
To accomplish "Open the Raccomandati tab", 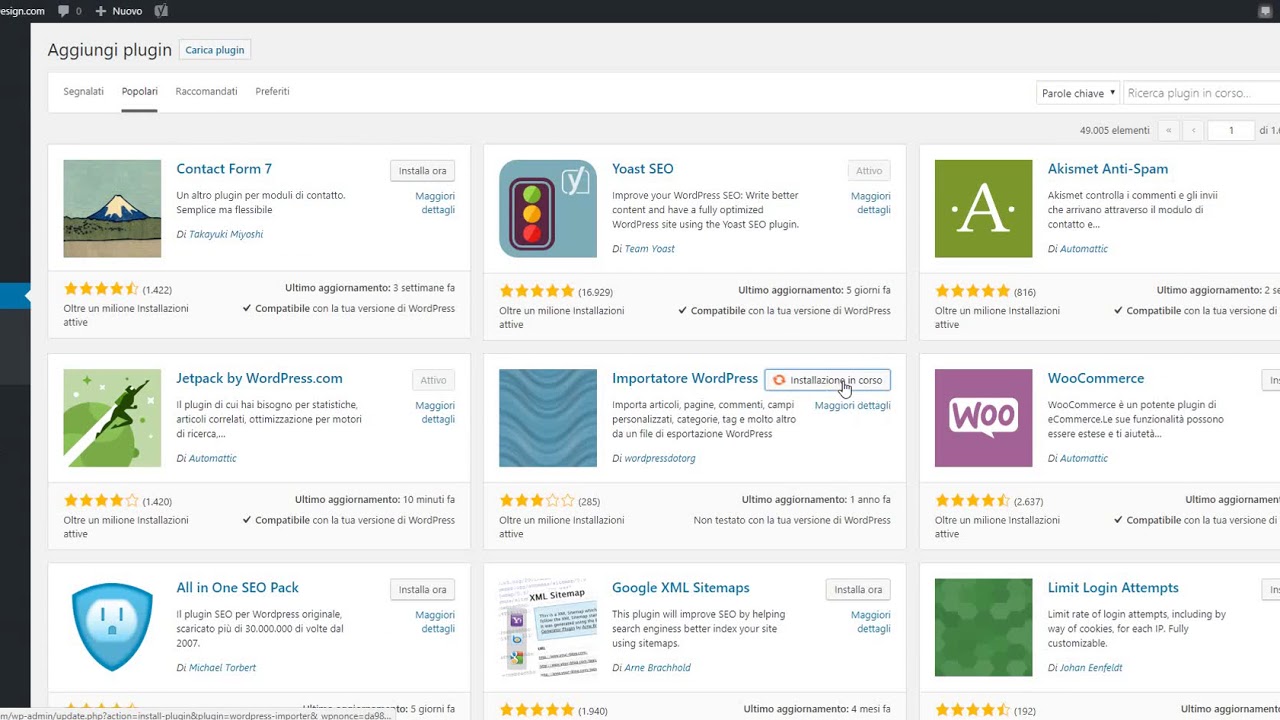I will tap(206, 91).
